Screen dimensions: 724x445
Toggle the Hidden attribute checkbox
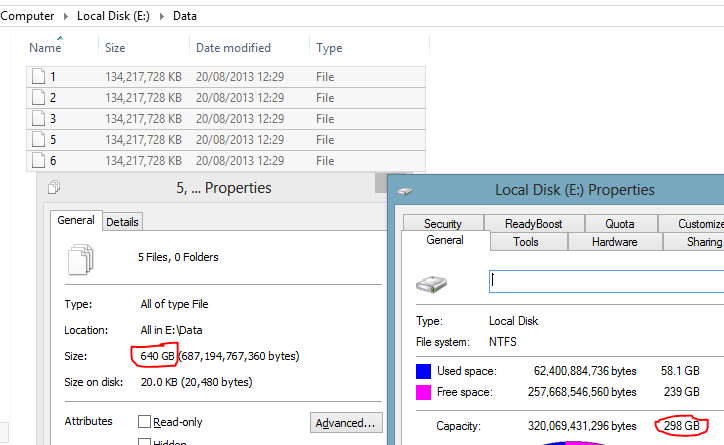pos(145,442)
